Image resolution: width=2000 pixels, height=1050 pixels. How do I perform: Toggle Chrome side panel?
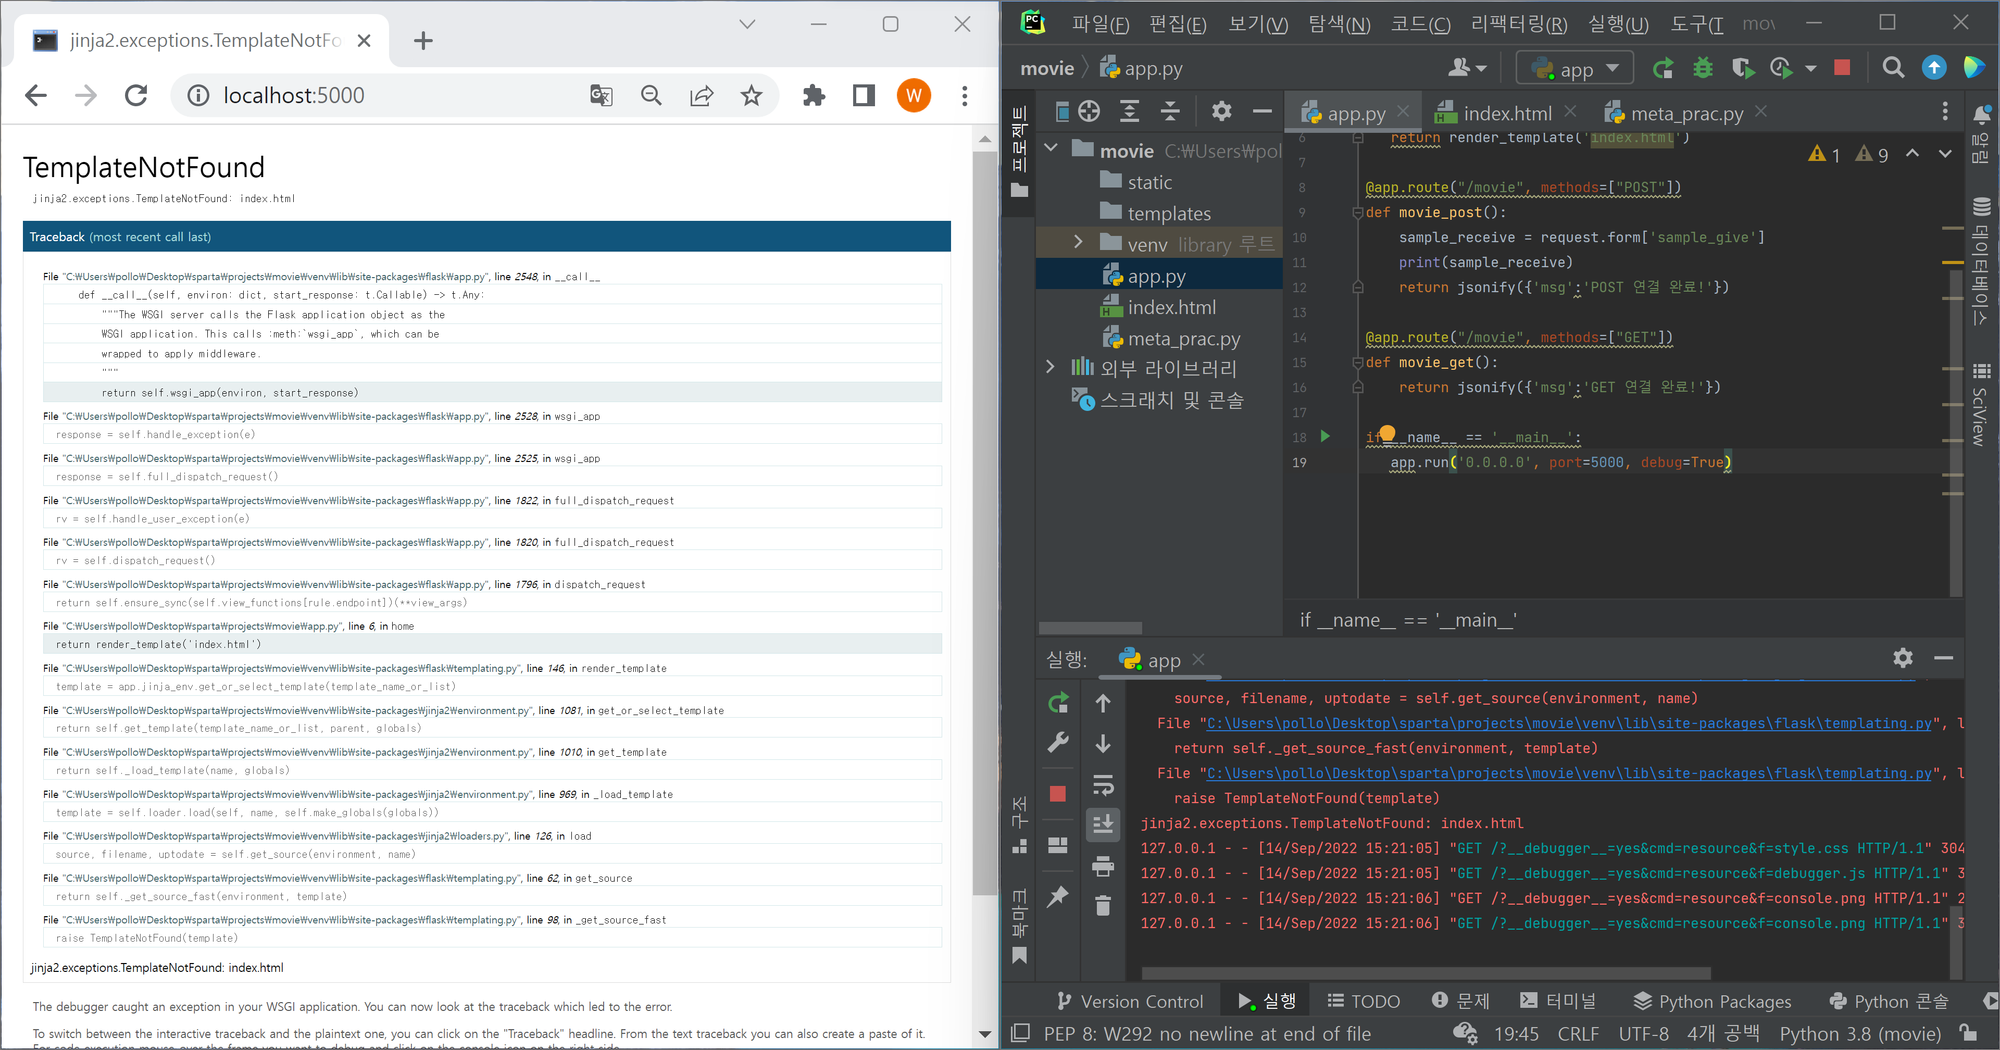(x=864, y=96)
